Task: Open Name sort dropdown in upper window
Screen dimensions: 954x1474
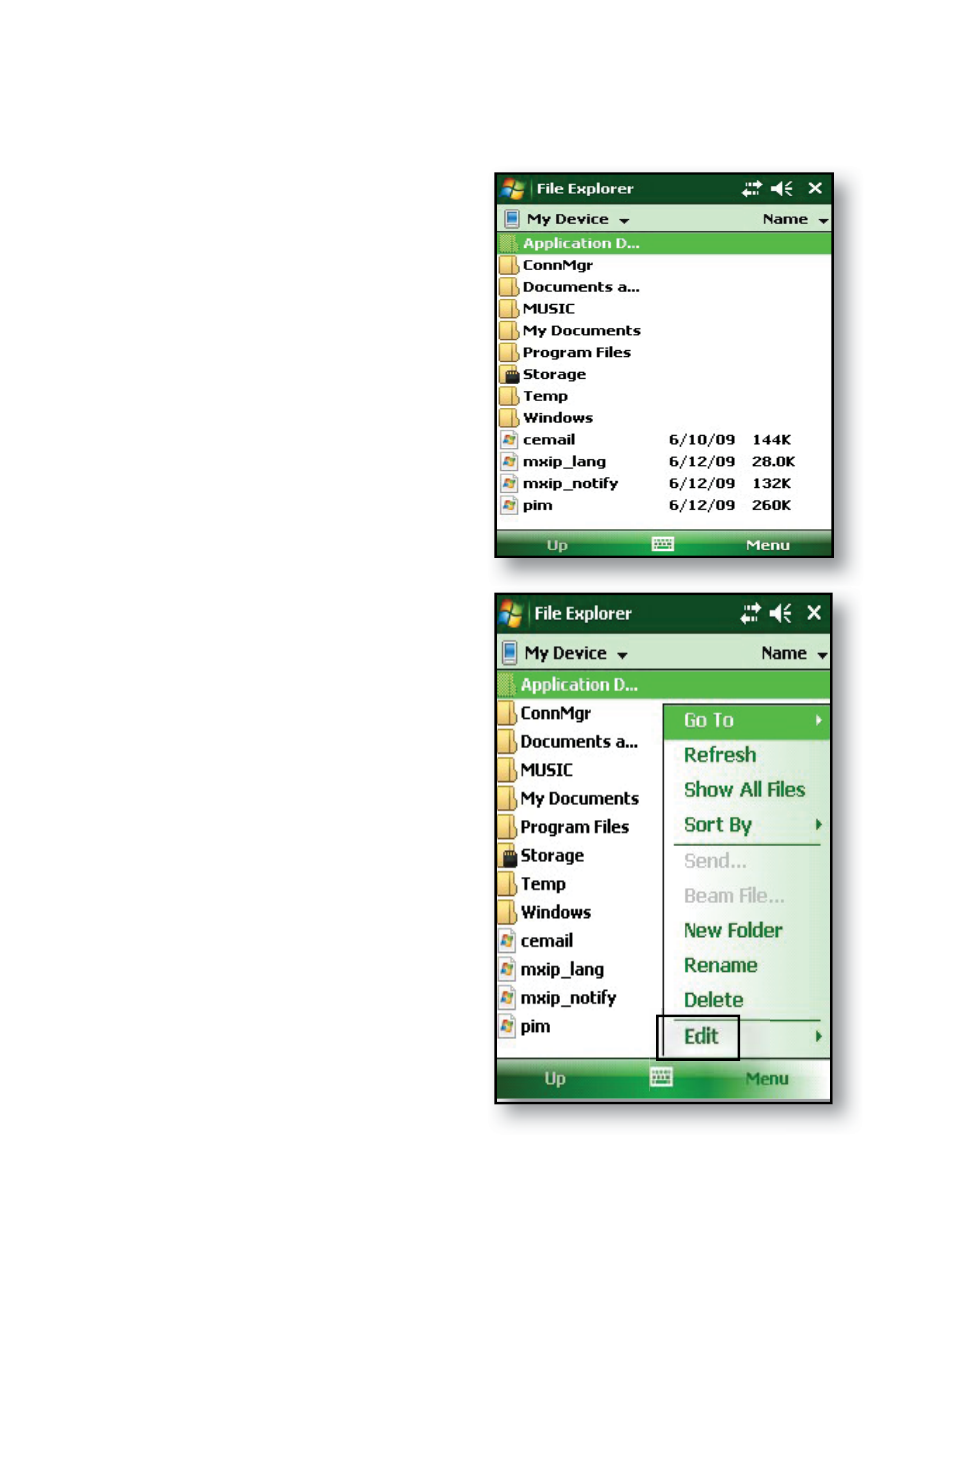Action: pos(796,219)
